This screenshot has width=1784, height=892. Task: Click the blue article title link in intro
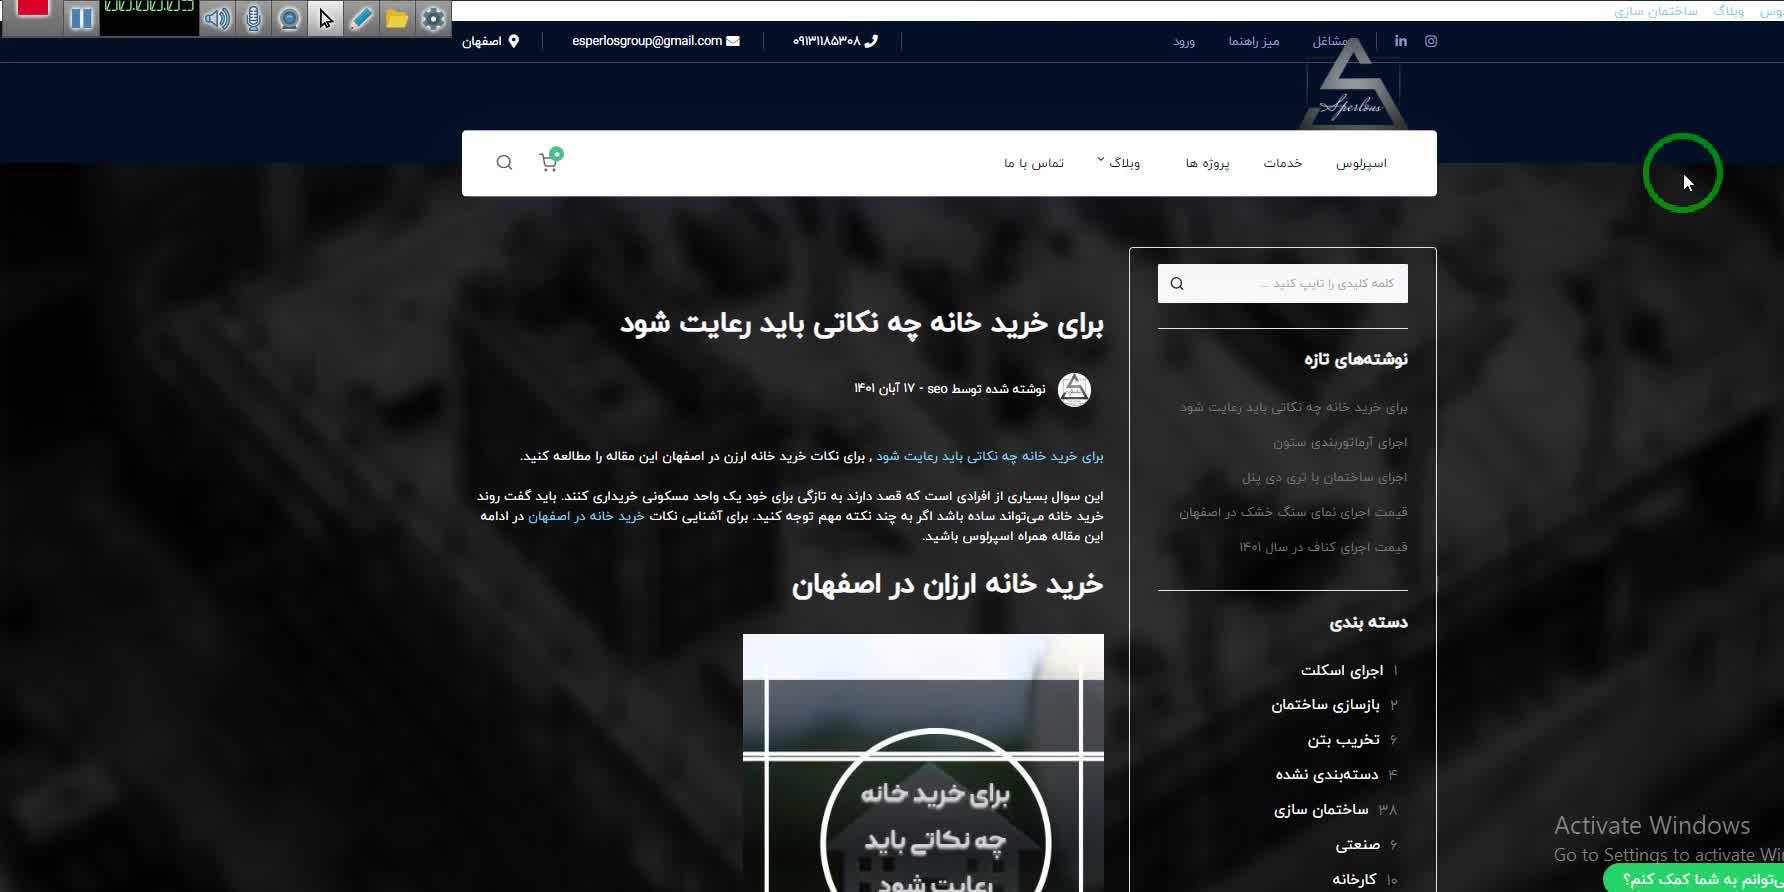[x=990, y=456]
